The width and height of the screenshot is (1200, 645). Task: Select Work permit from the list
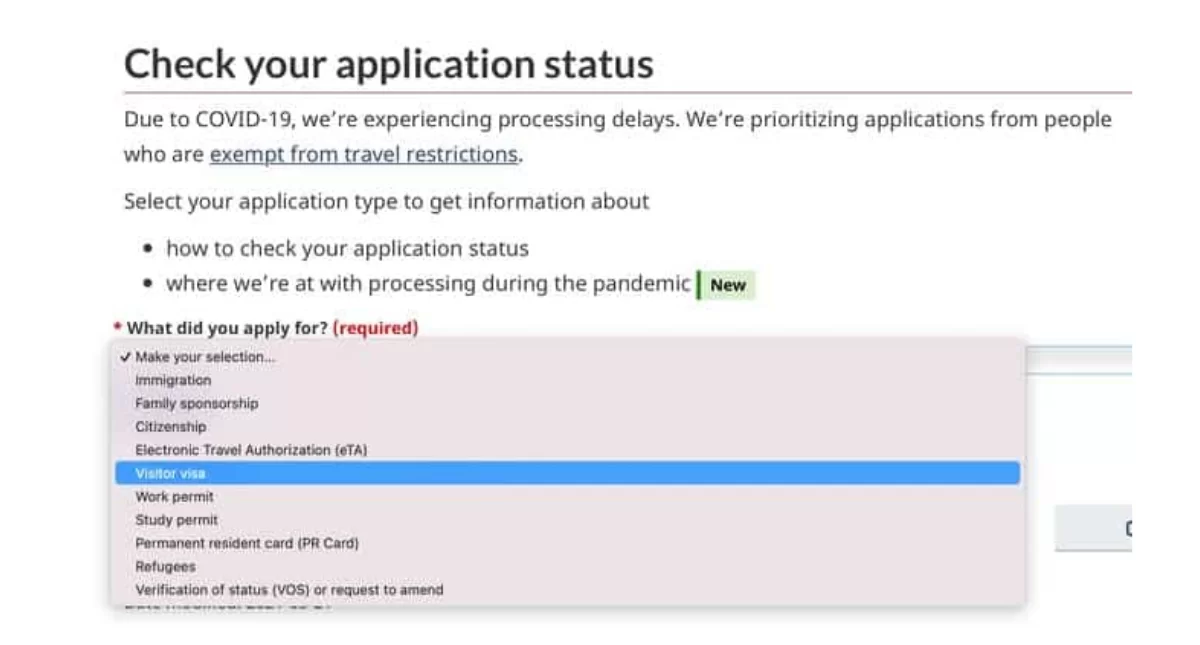pyautogui.click(x=174, y=497)
